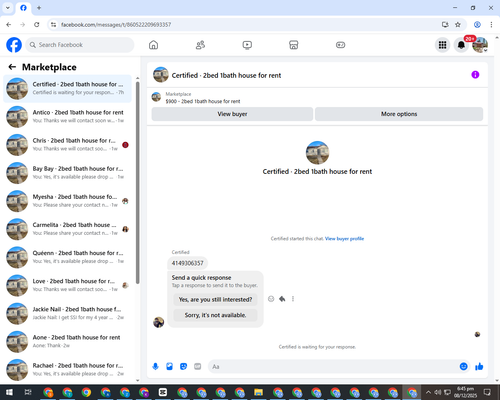Screen dimensions: 500x400
Task: Open the Marketplace storefront icon
Action: click(x=294, y=45)
